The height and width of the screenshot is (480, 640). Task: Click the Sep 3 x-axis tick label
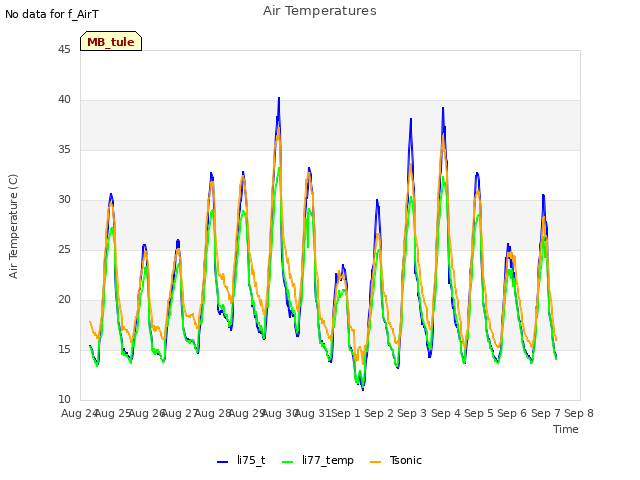coord(412,413)
